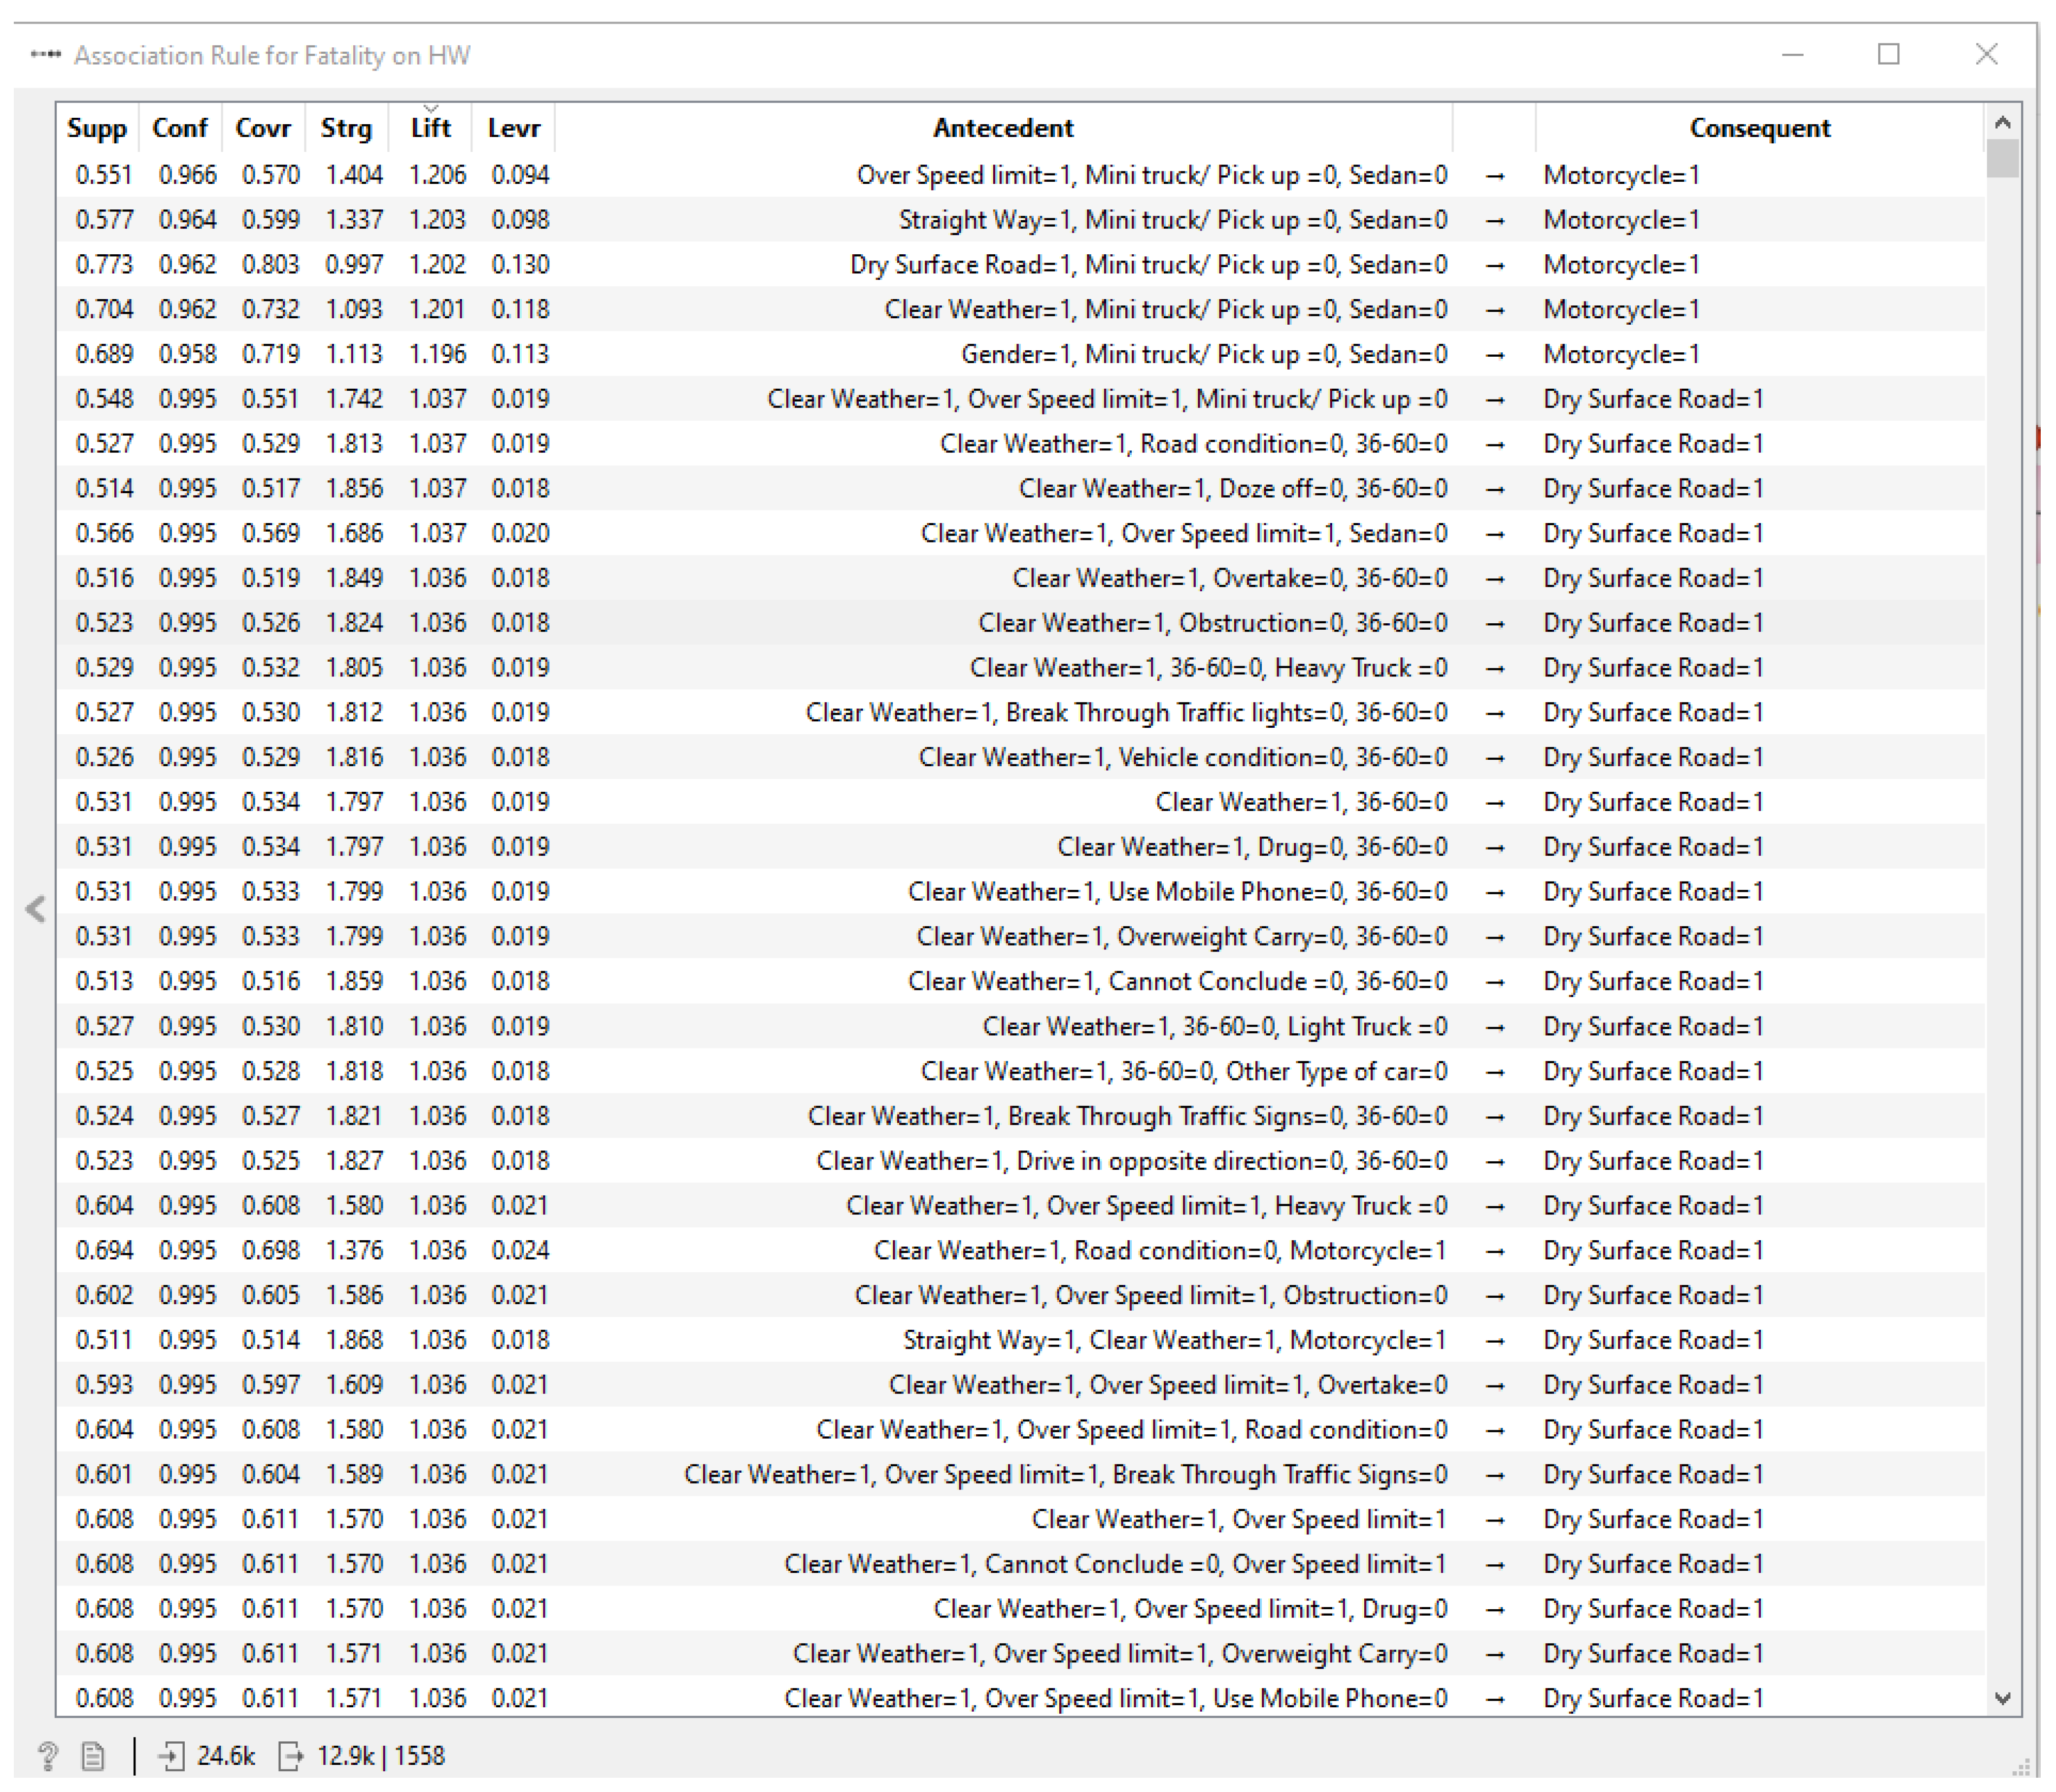Sort rules by Supp column header
Screen dimensions: 2056x1792
click(x=97, y=128)
